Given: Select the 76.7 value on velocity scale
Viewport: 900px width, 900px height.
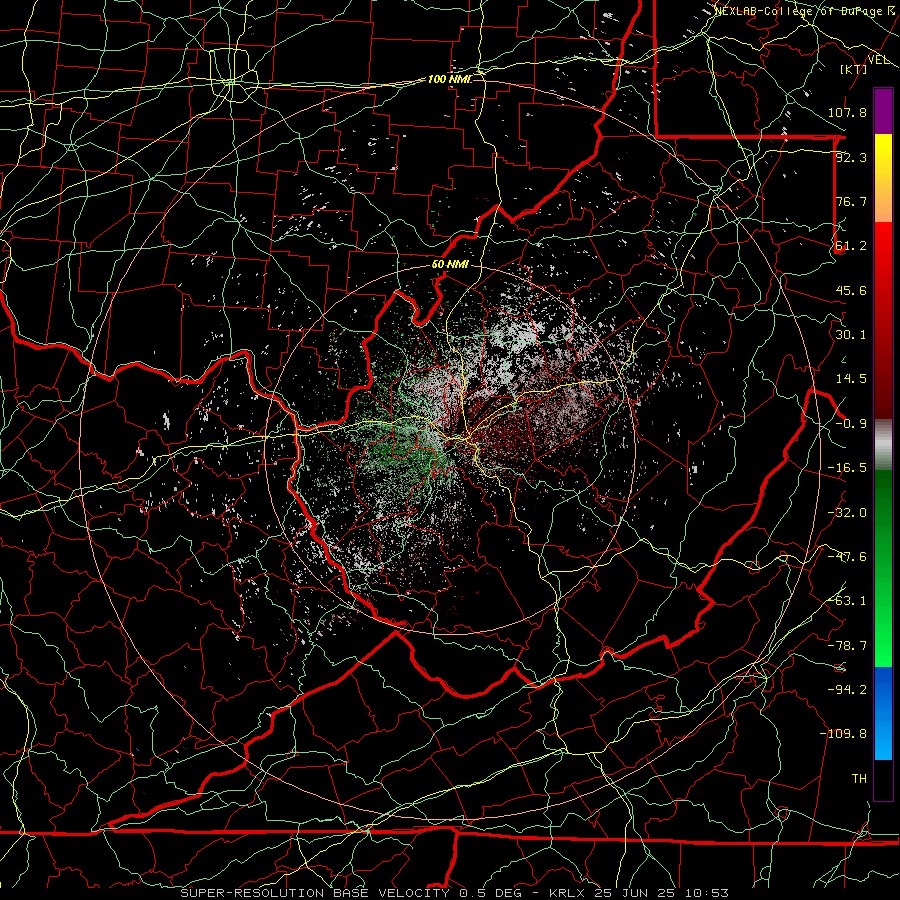Looking at the screenshot, I should 851,201.
